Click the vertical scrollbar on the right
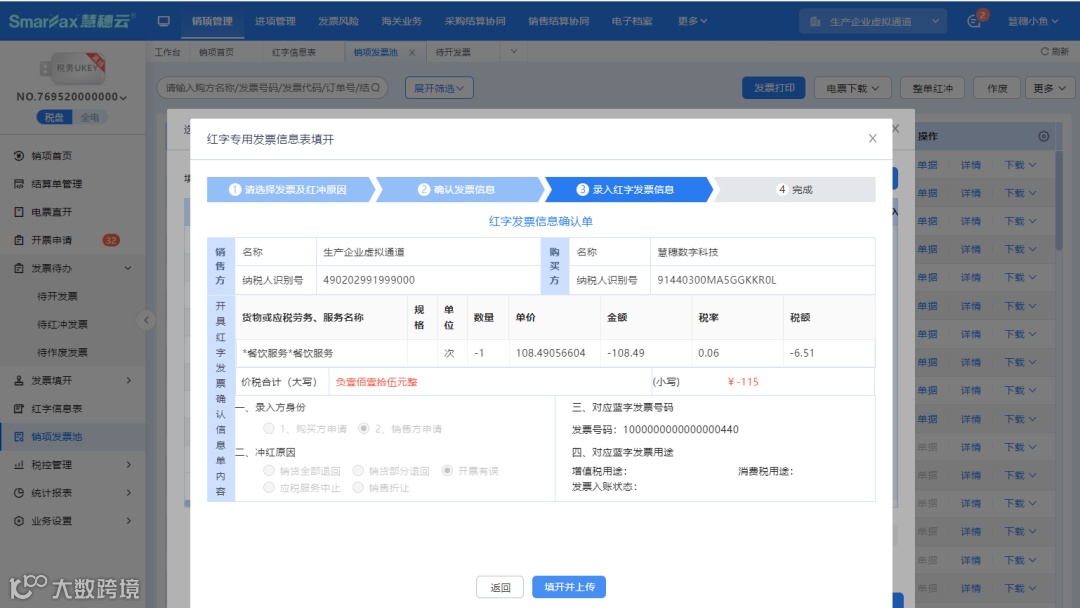The height and width of the screenshot is (608, 1080). coord(1059,200)
